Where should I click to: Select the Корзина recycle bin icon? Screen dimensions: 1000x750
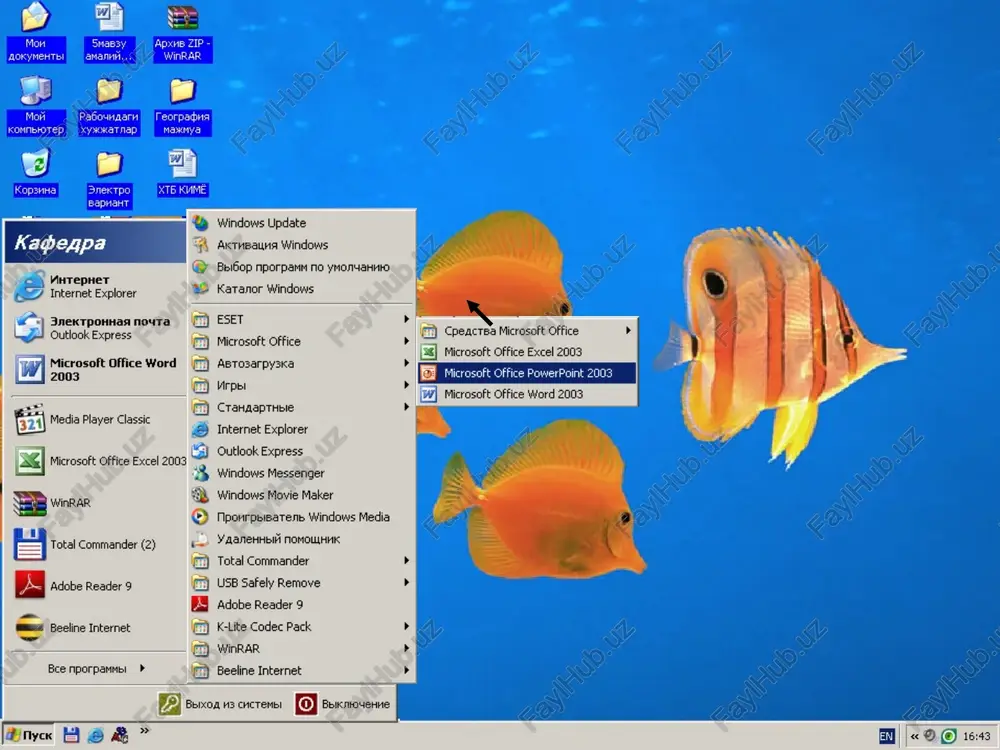[35, 172]
